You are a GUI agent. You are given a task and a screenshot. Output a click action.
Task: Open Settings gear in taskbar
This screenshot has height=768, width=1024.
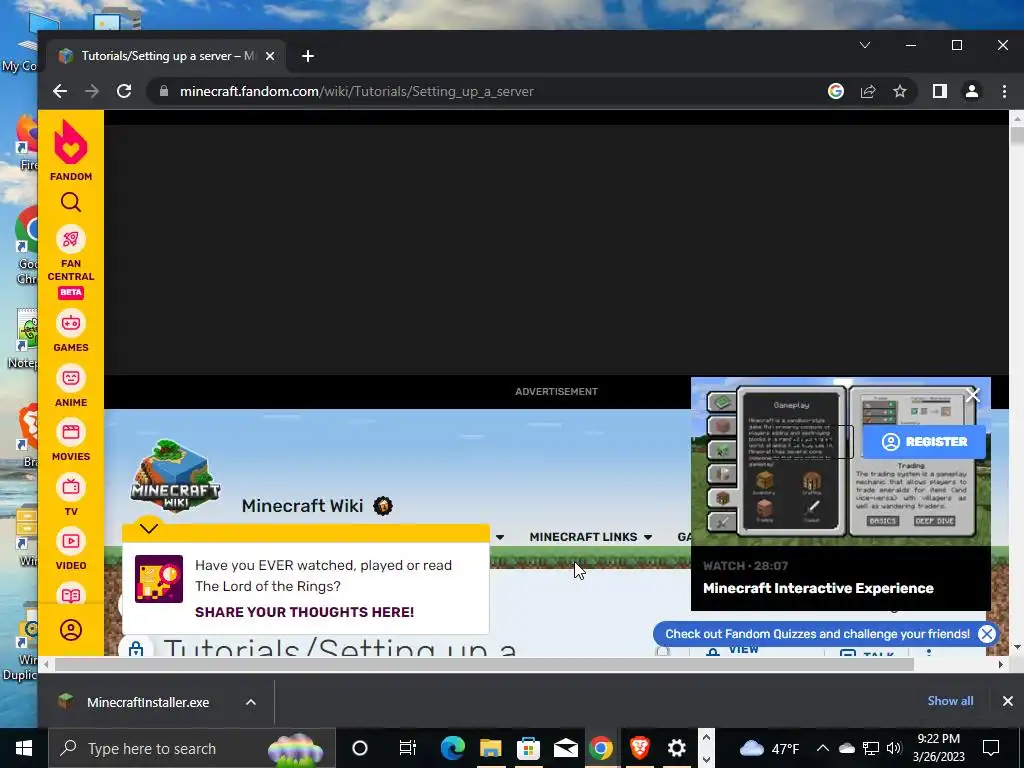click(x=677, y=748)
